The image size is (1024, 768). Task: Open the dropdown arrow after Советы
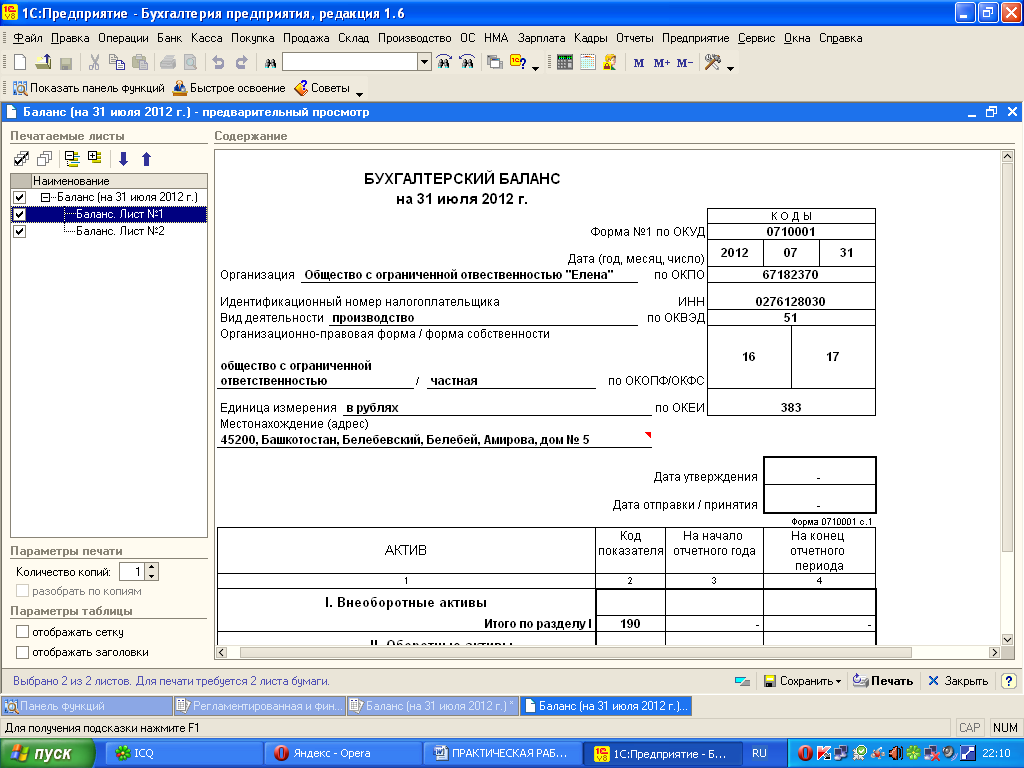[x=359, y=93]
